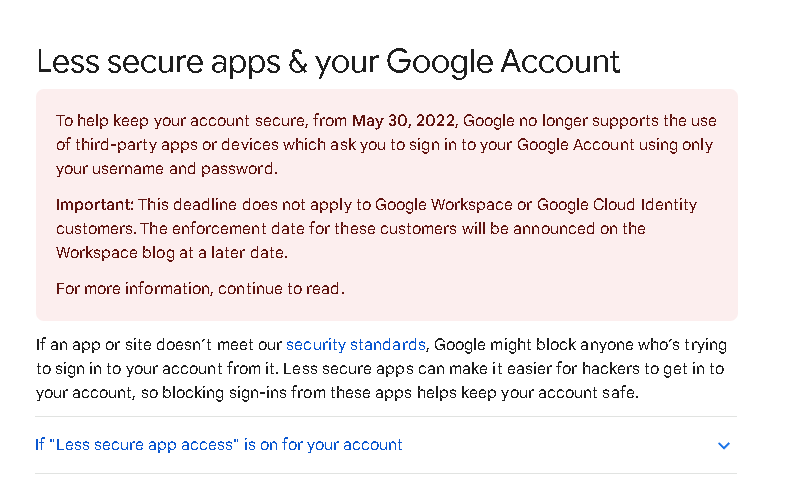The width and height of the screenshot is (792, 487).
Task: Click the bold "Important:" label
Action: [x=94, y=205]
